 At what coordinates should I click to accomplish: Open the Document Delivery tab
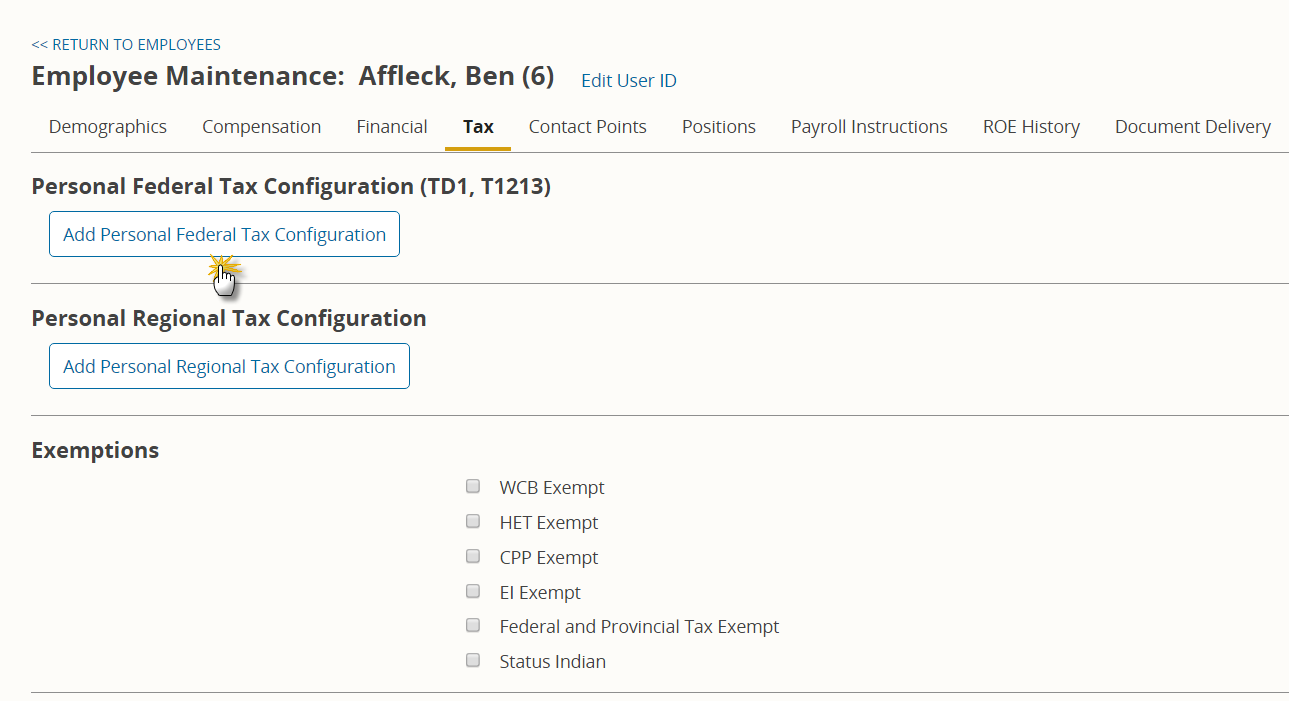tap(1193, 127)
